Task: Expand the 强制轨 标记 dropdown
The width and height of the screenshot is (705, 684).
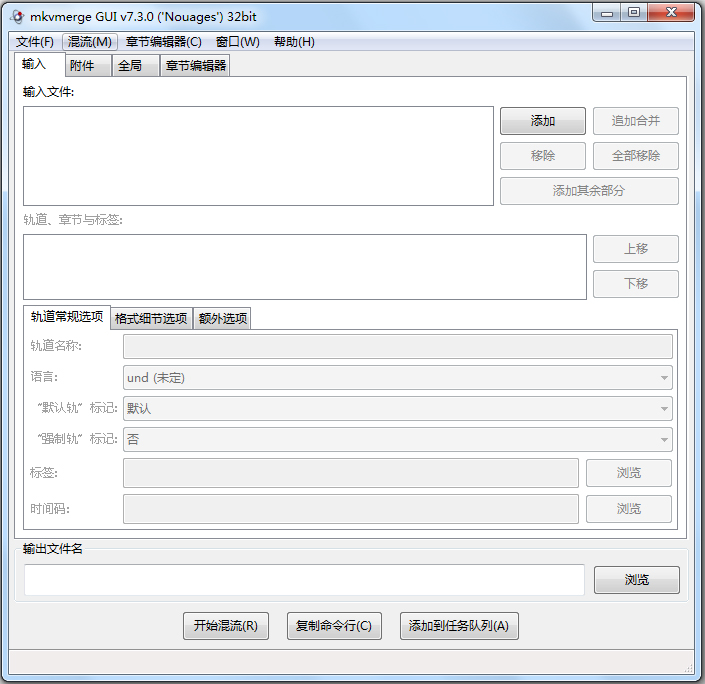Action: 397,439
